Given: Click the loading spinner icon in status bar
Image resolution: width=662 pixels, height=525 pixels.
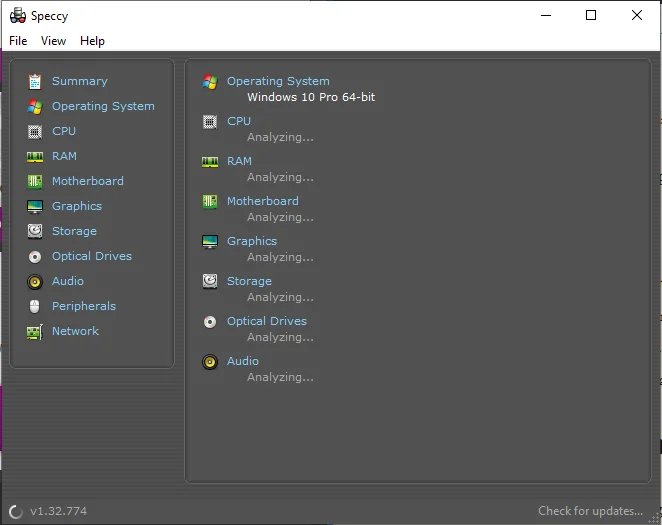Looking at the screenshot, I should coord(16,511).
